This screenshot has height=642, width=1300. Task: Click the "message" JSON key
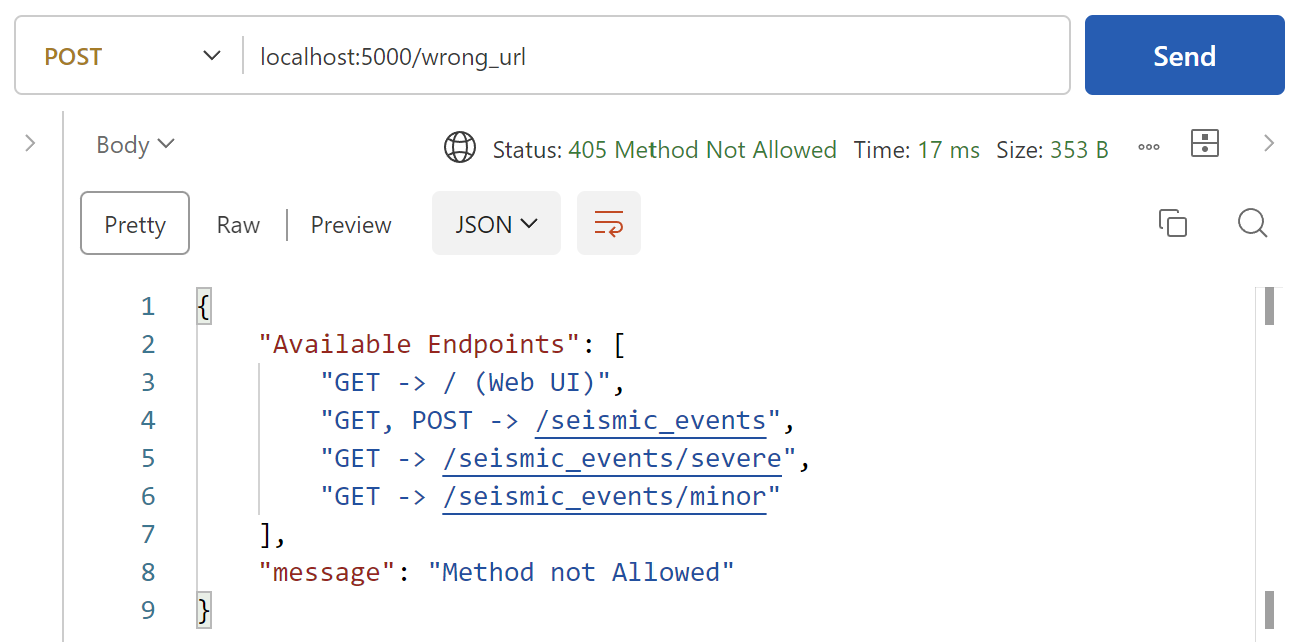pyautogui.click(x=327, y=572)
